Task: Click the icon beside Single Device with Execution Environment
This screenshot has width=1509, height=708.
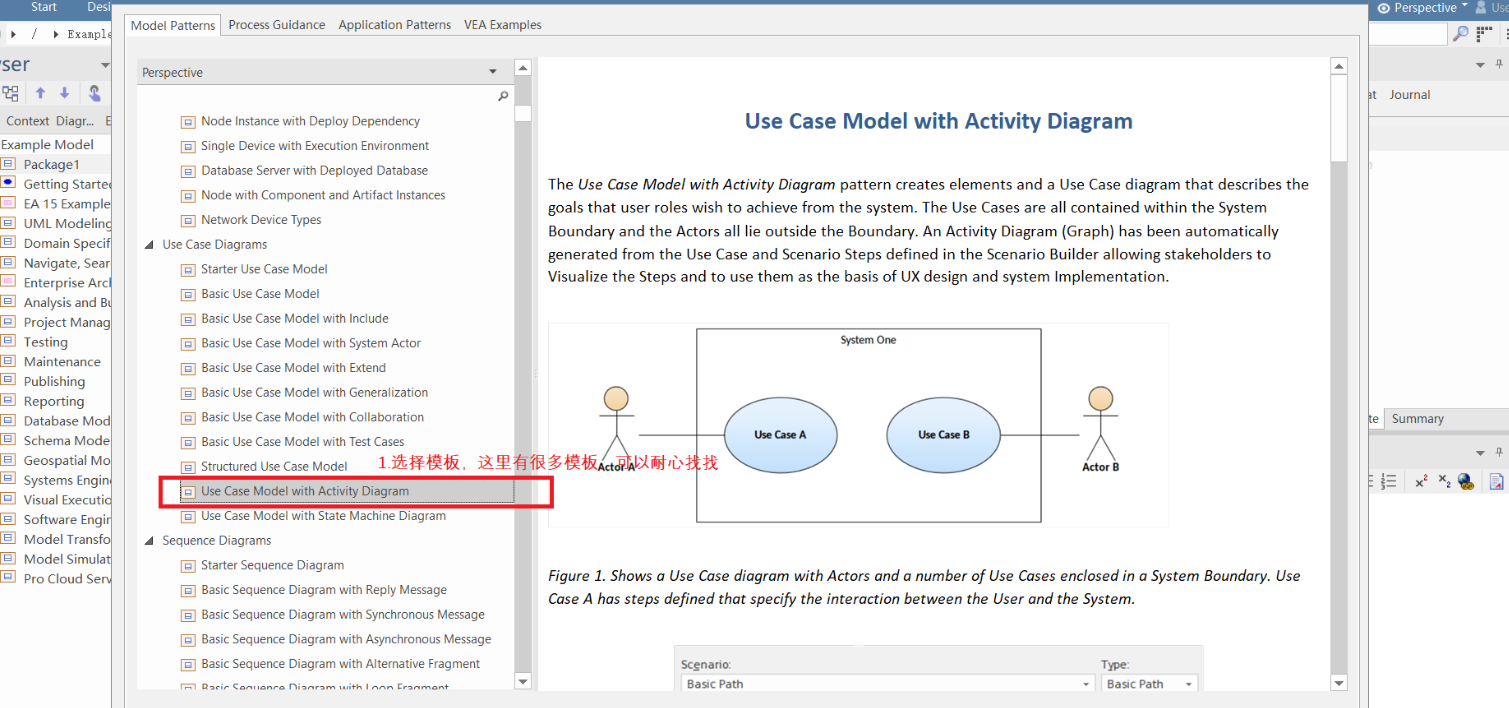Action: click(187, 147)
